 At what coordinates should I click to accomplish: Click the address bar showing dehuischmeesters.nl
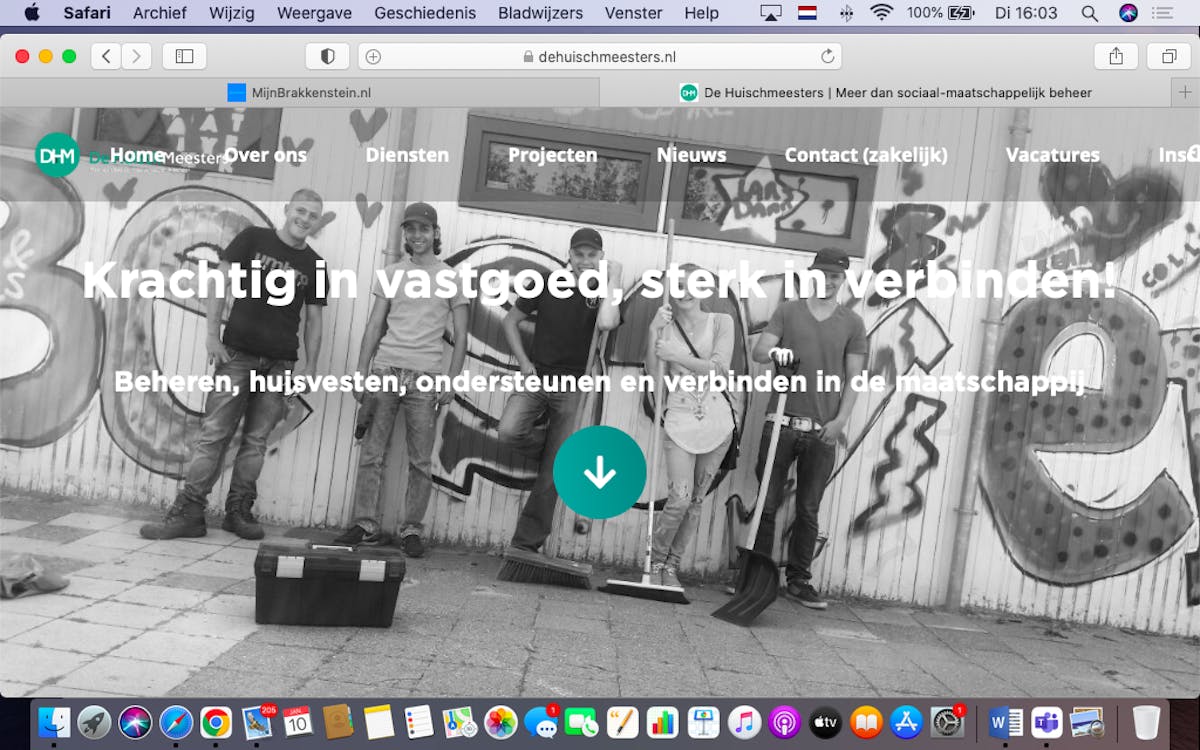600,56
